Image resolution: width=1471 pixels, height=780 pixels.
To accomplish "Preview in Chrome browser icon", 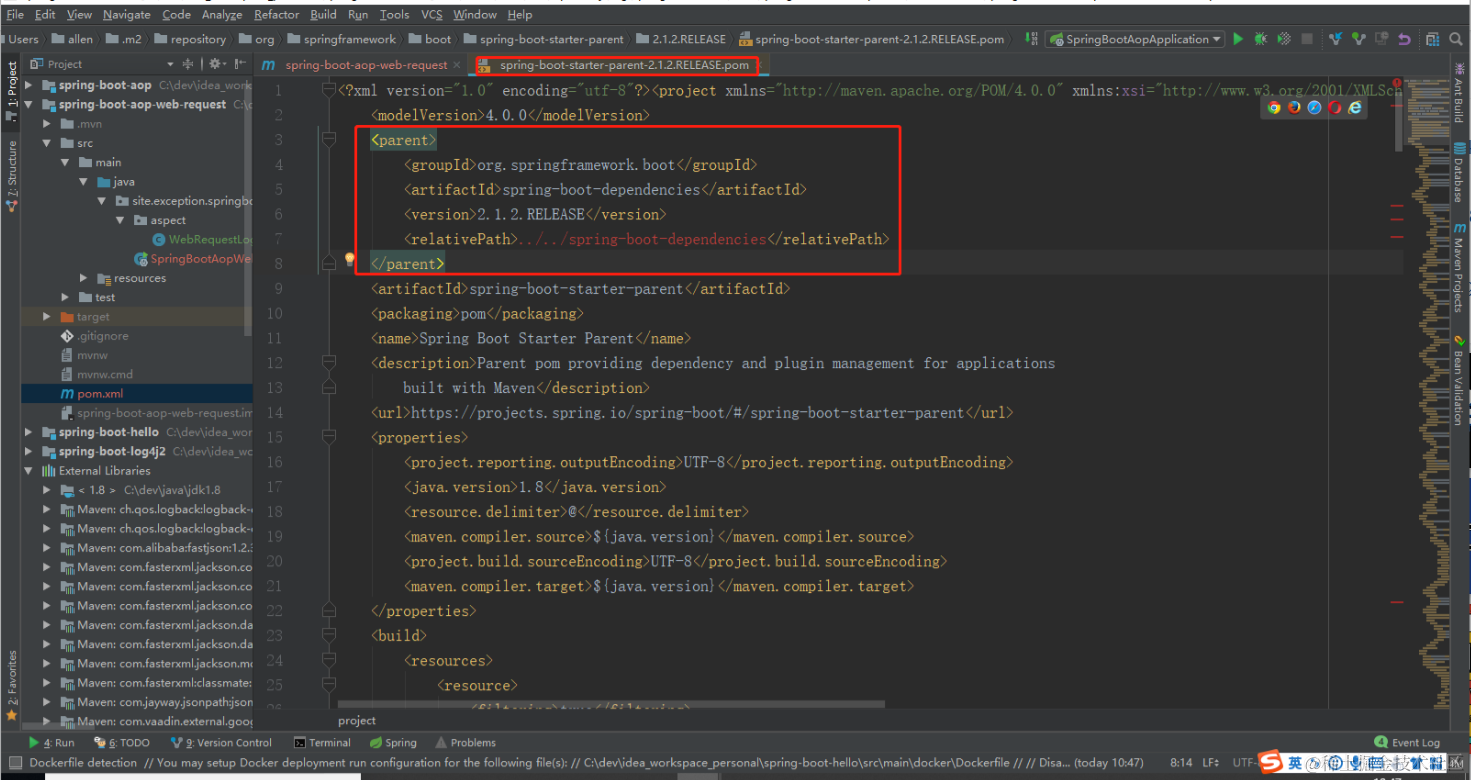I will (1274, 107).
